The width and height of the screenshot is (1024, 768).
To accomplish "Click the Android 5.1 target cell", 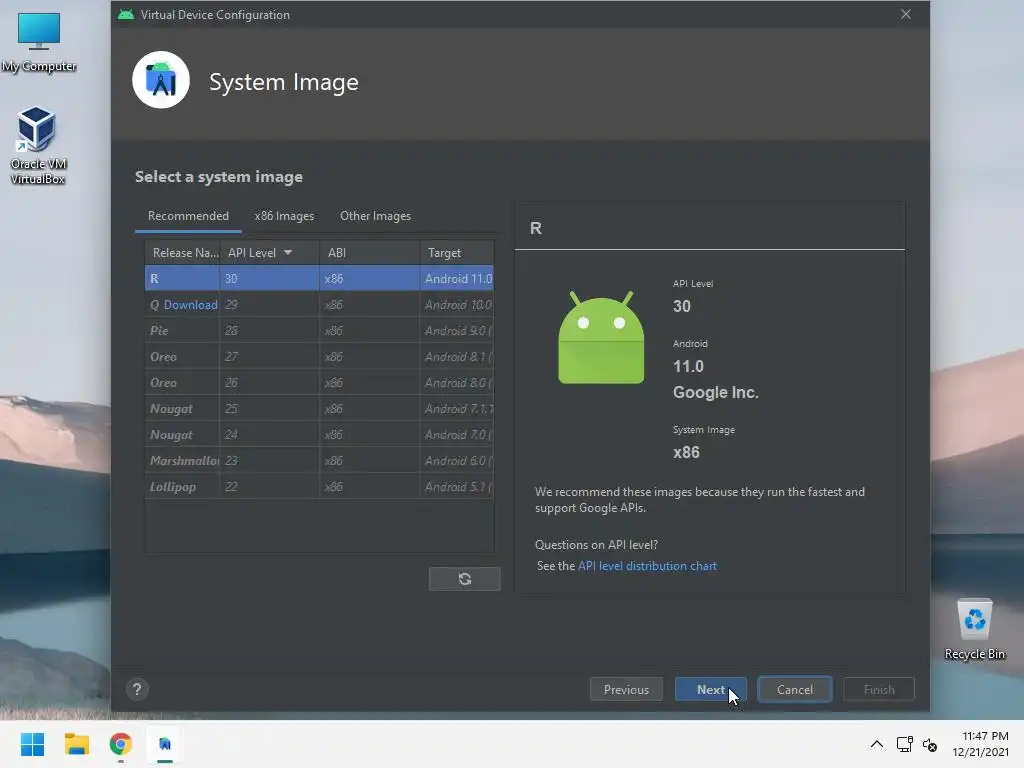I will pos(457,487).
